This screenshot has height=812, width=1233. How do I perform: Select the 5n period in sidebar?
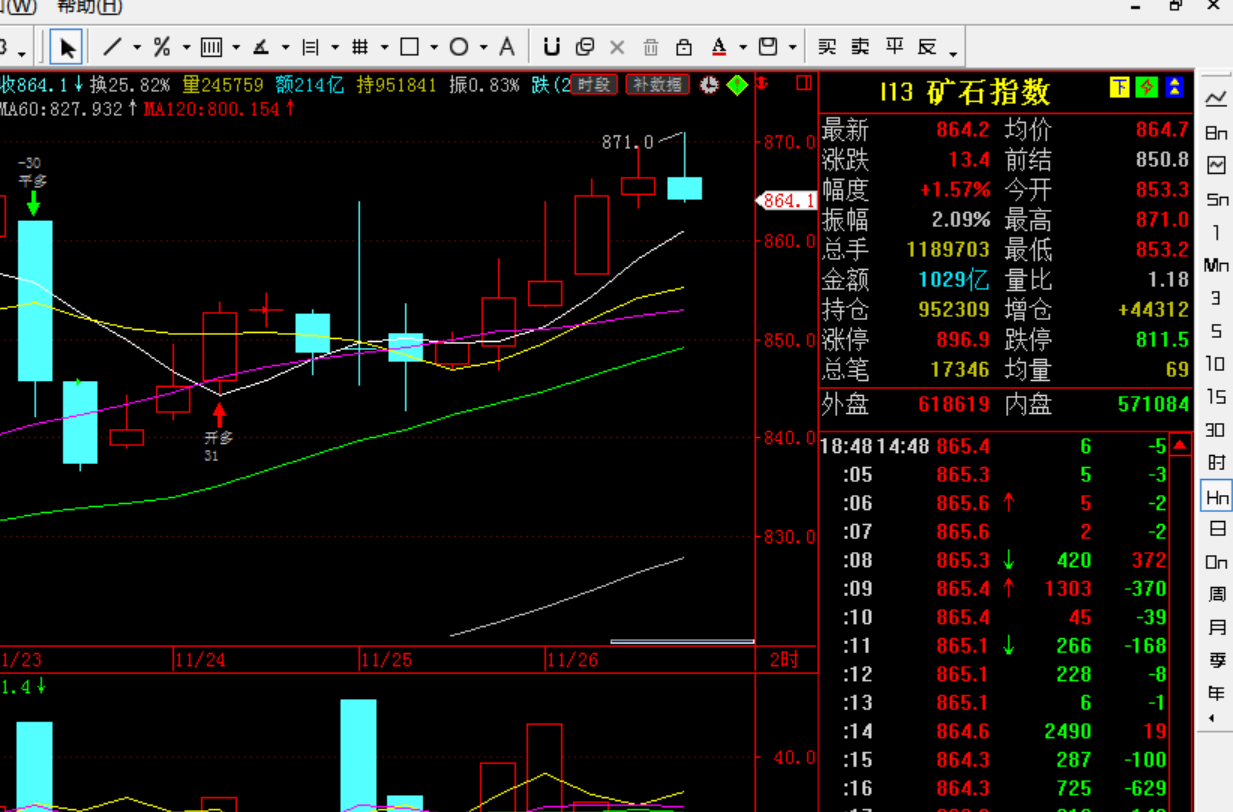1216,199
